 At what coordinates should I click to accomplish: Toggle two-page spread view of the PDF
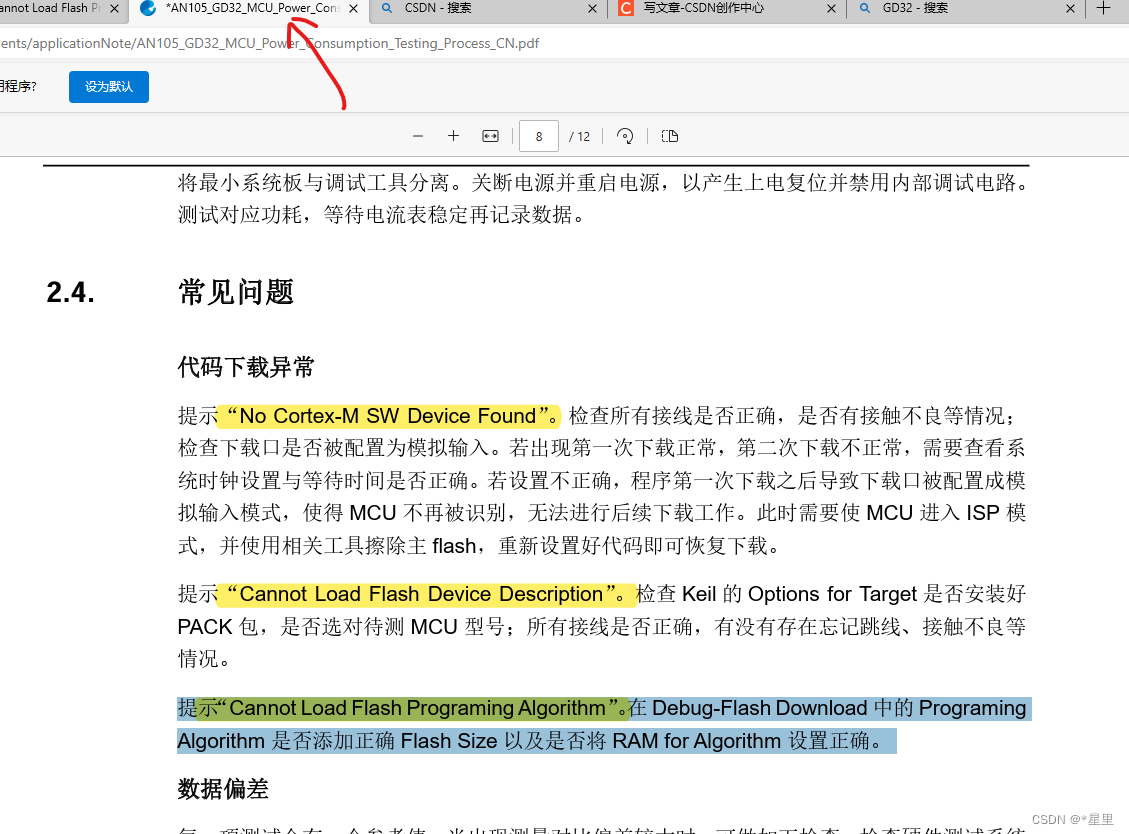click(669, 136)
